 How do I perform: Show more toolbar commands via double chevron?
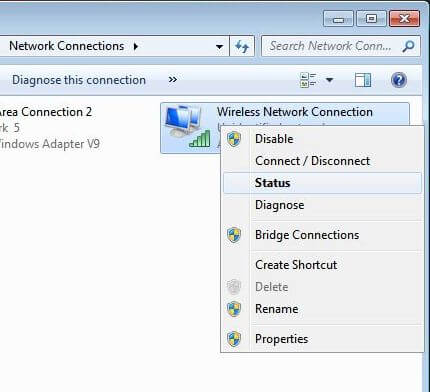click(x=173, y=80)
